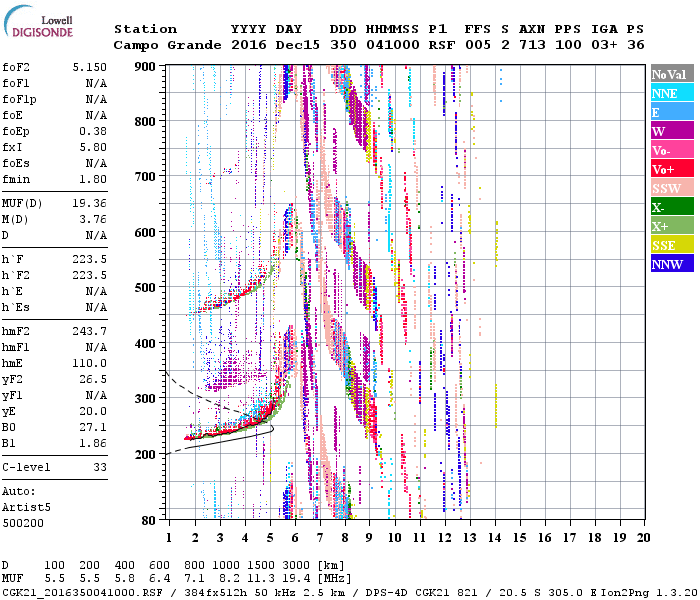Viewport: 700px width, 600px height.
Task: Pick the Vo- pink legend swatch
Action: pyautogui.click(x=672, y=150)
